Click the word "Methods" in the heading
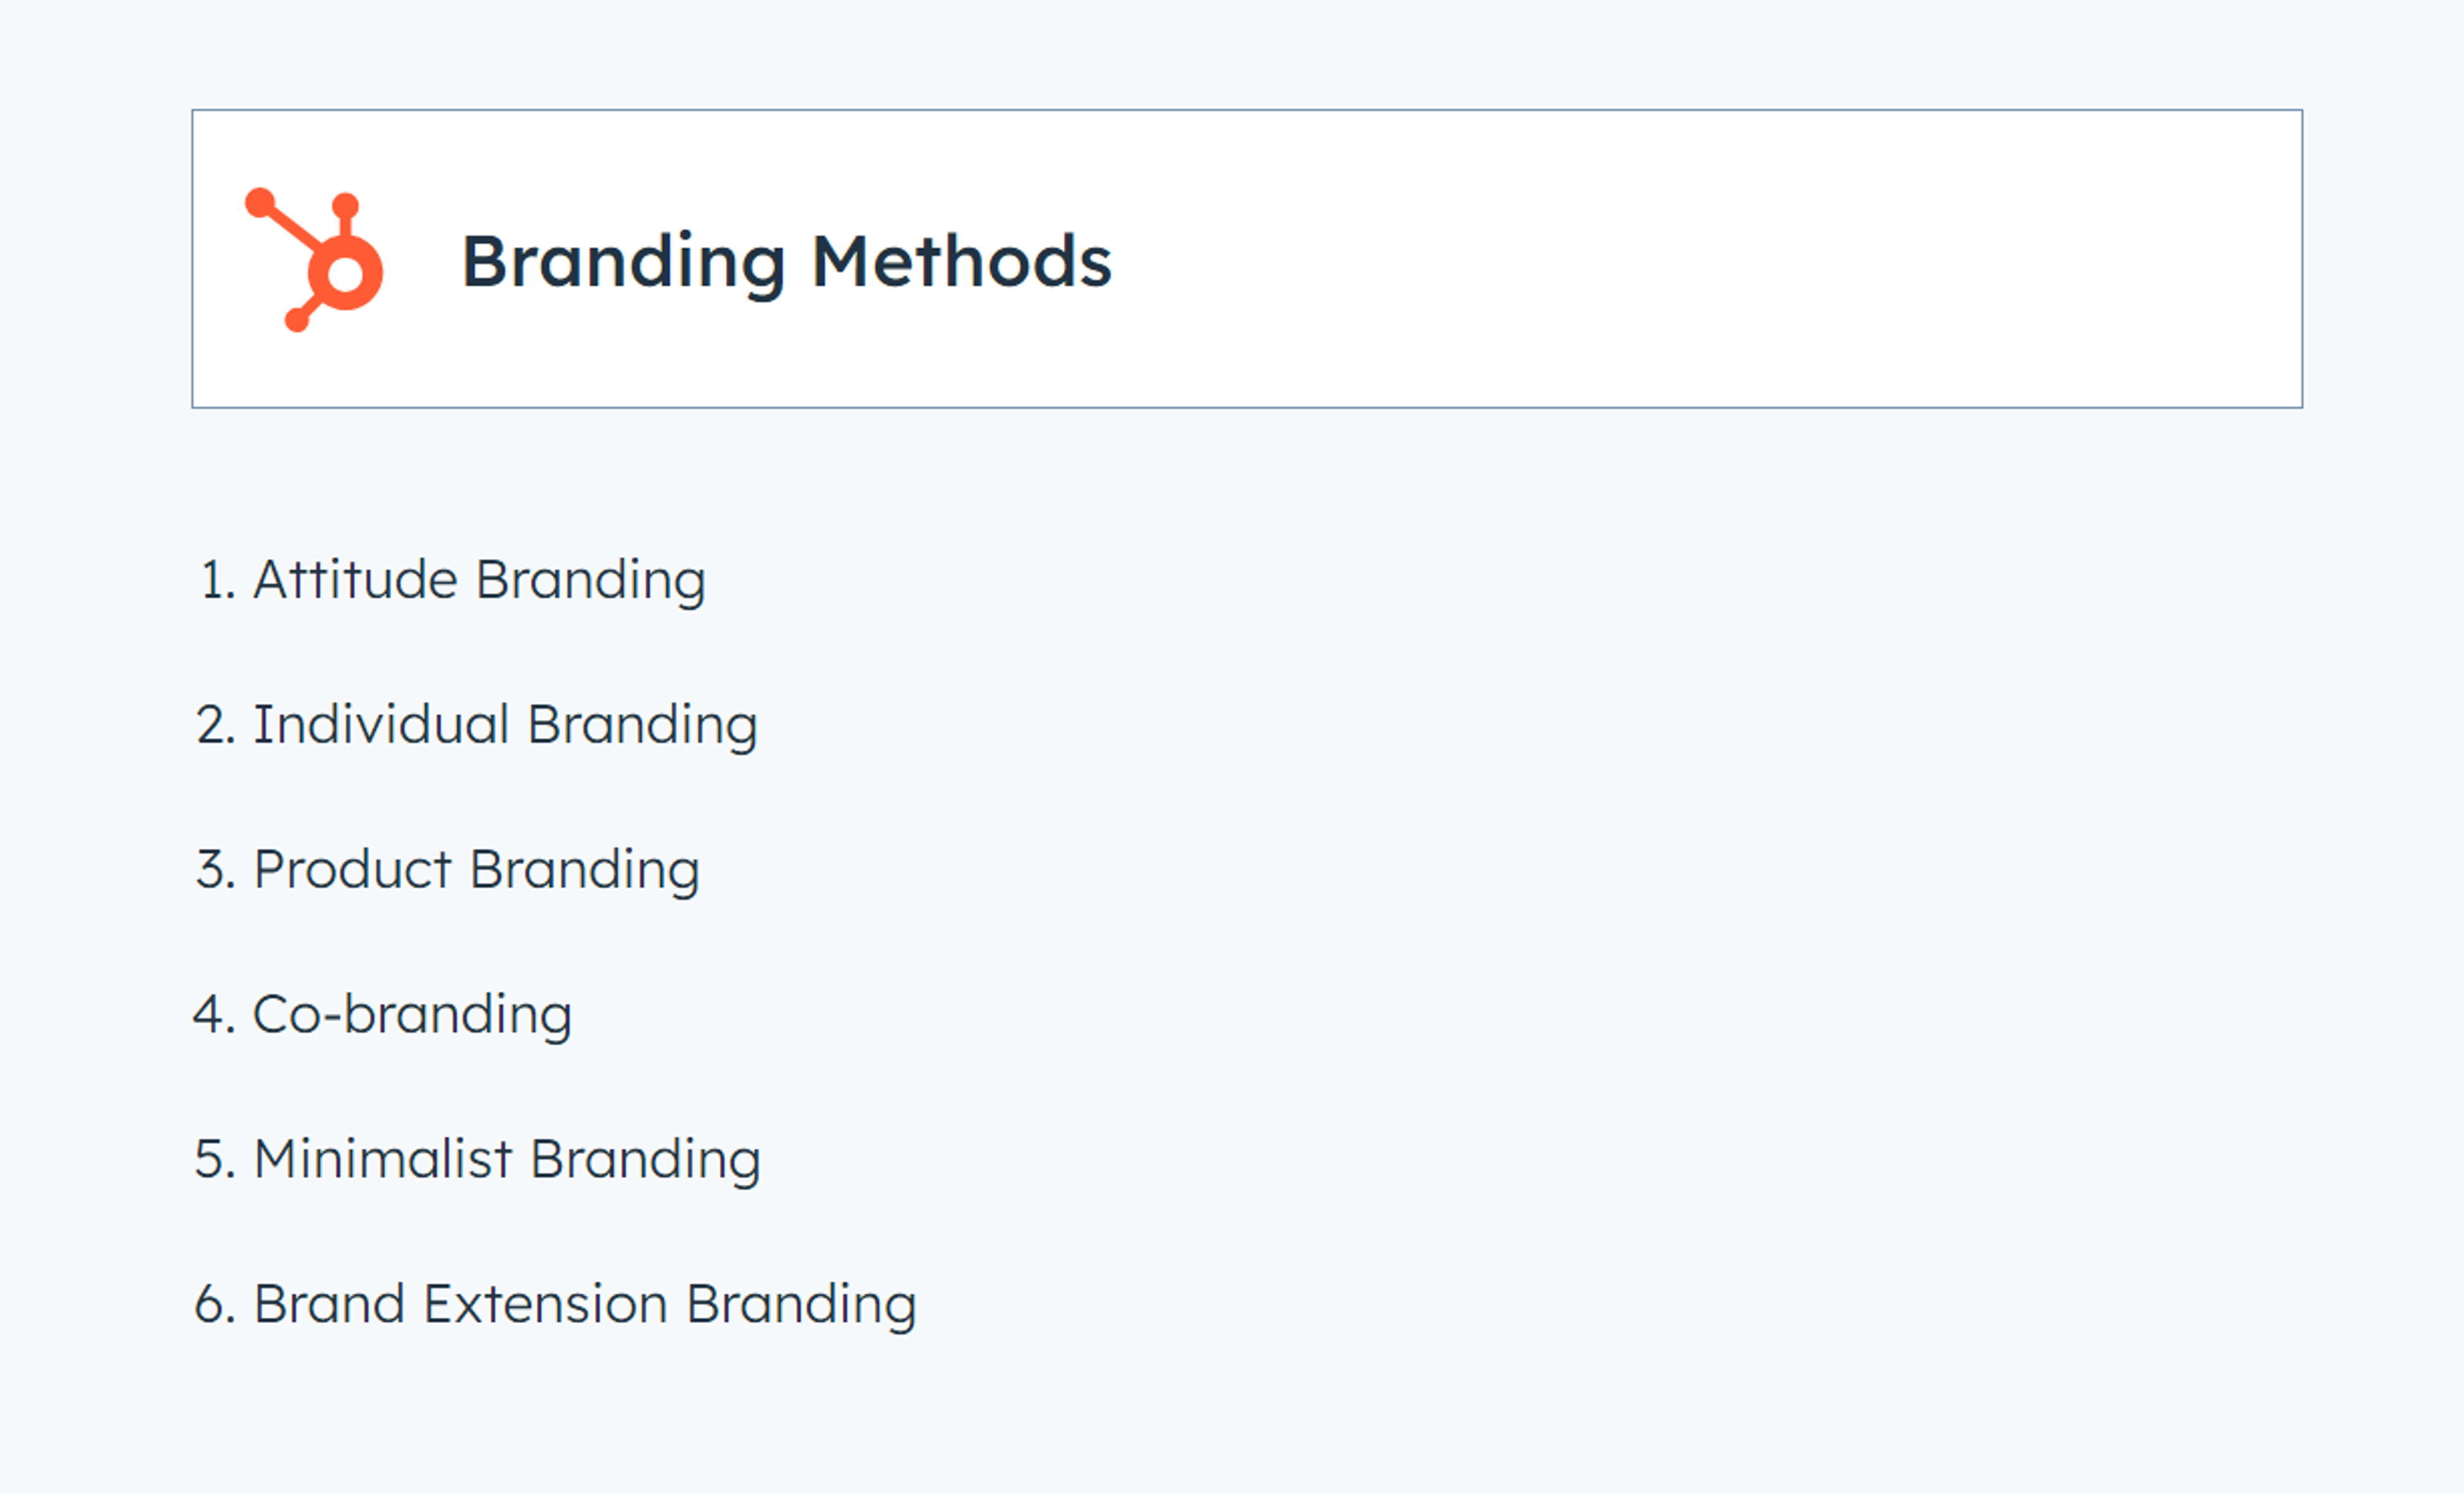2464x1493 pixels. [960, 262]
